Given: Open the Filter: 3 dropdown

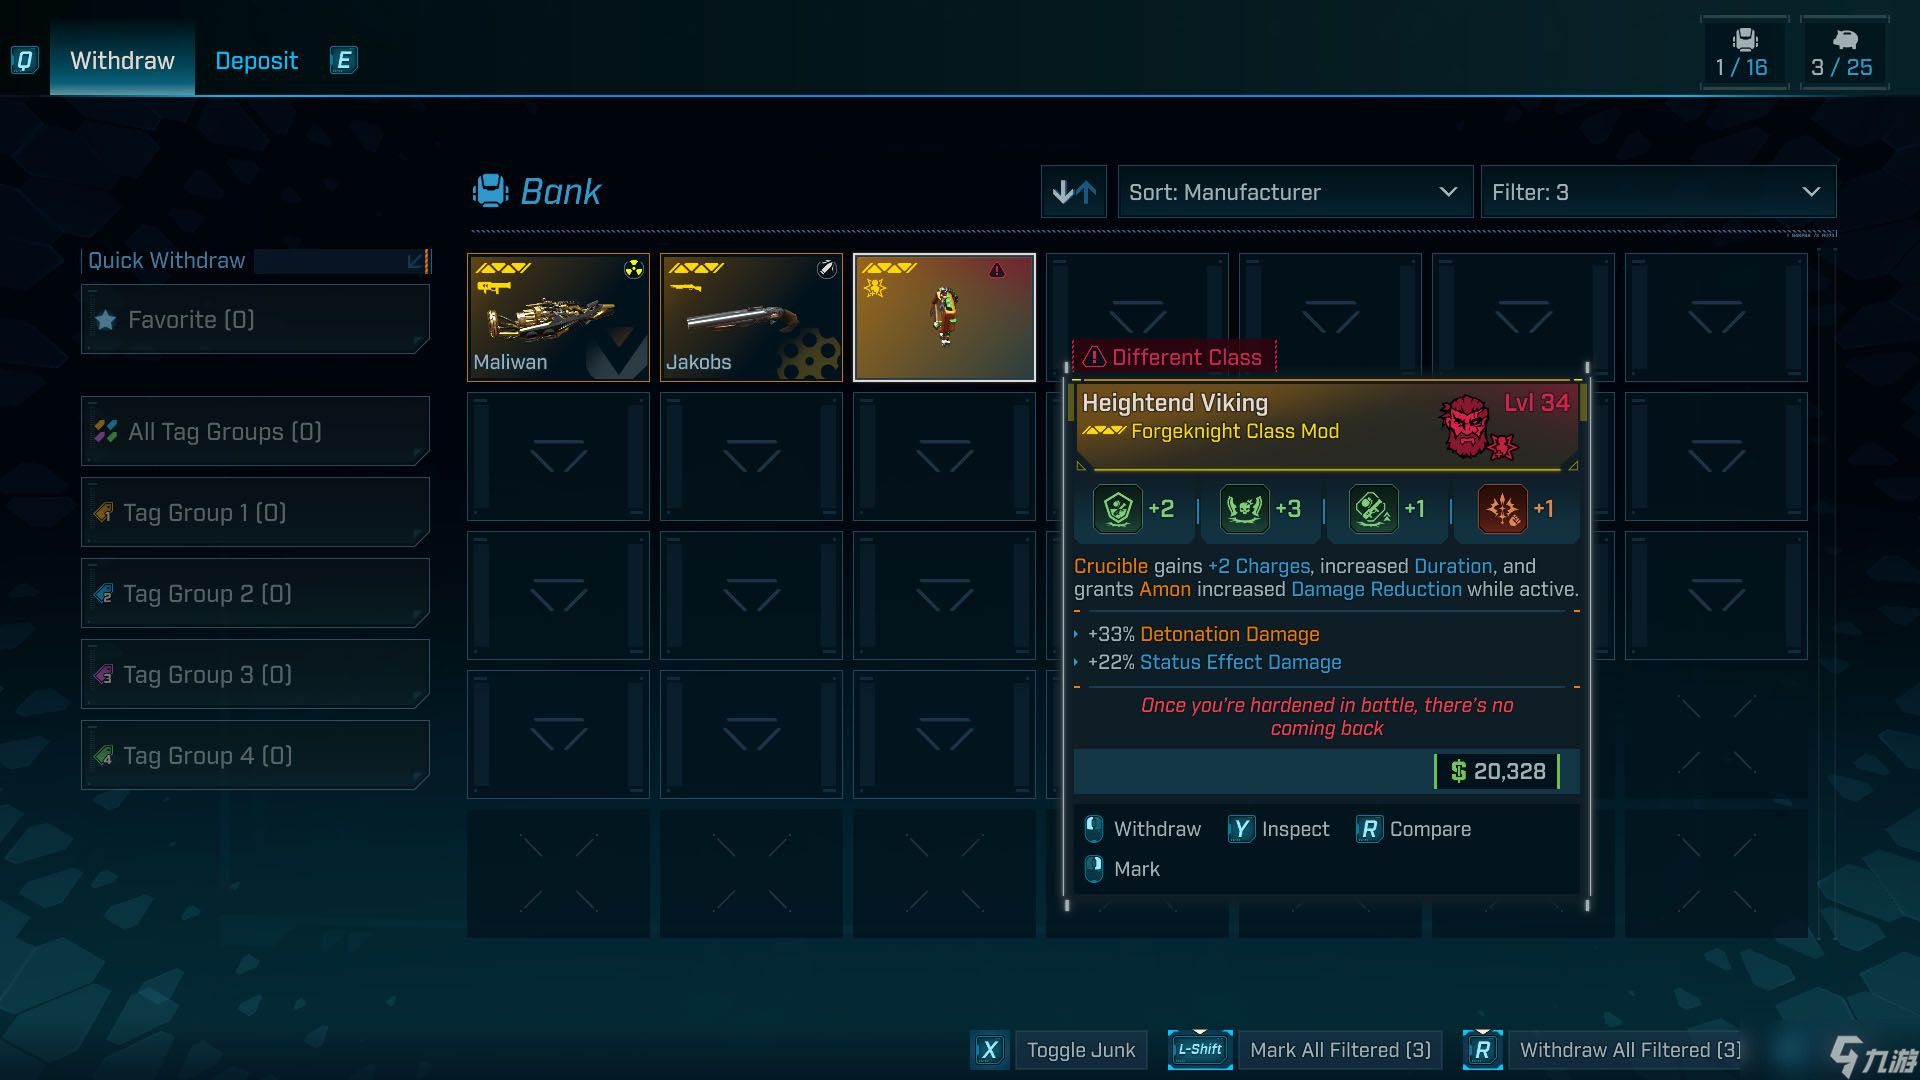Looking at the screenshot, I should [x=1657, y=192].
